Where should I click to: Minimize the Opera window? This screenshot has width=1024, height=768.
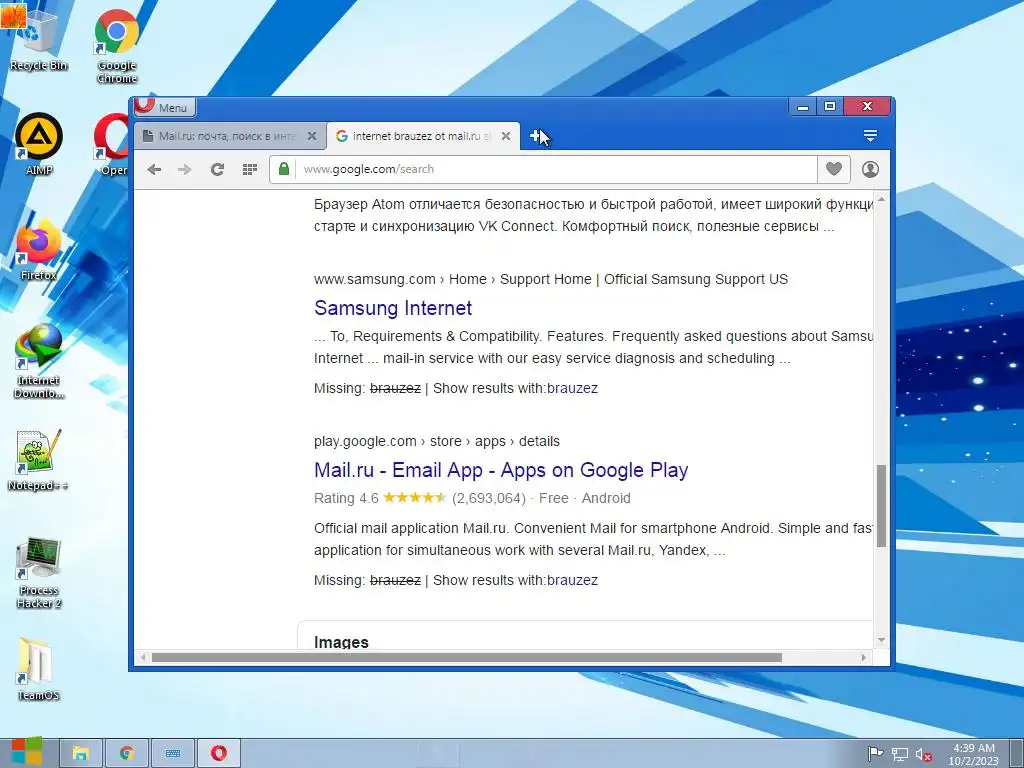coord(803,106)
